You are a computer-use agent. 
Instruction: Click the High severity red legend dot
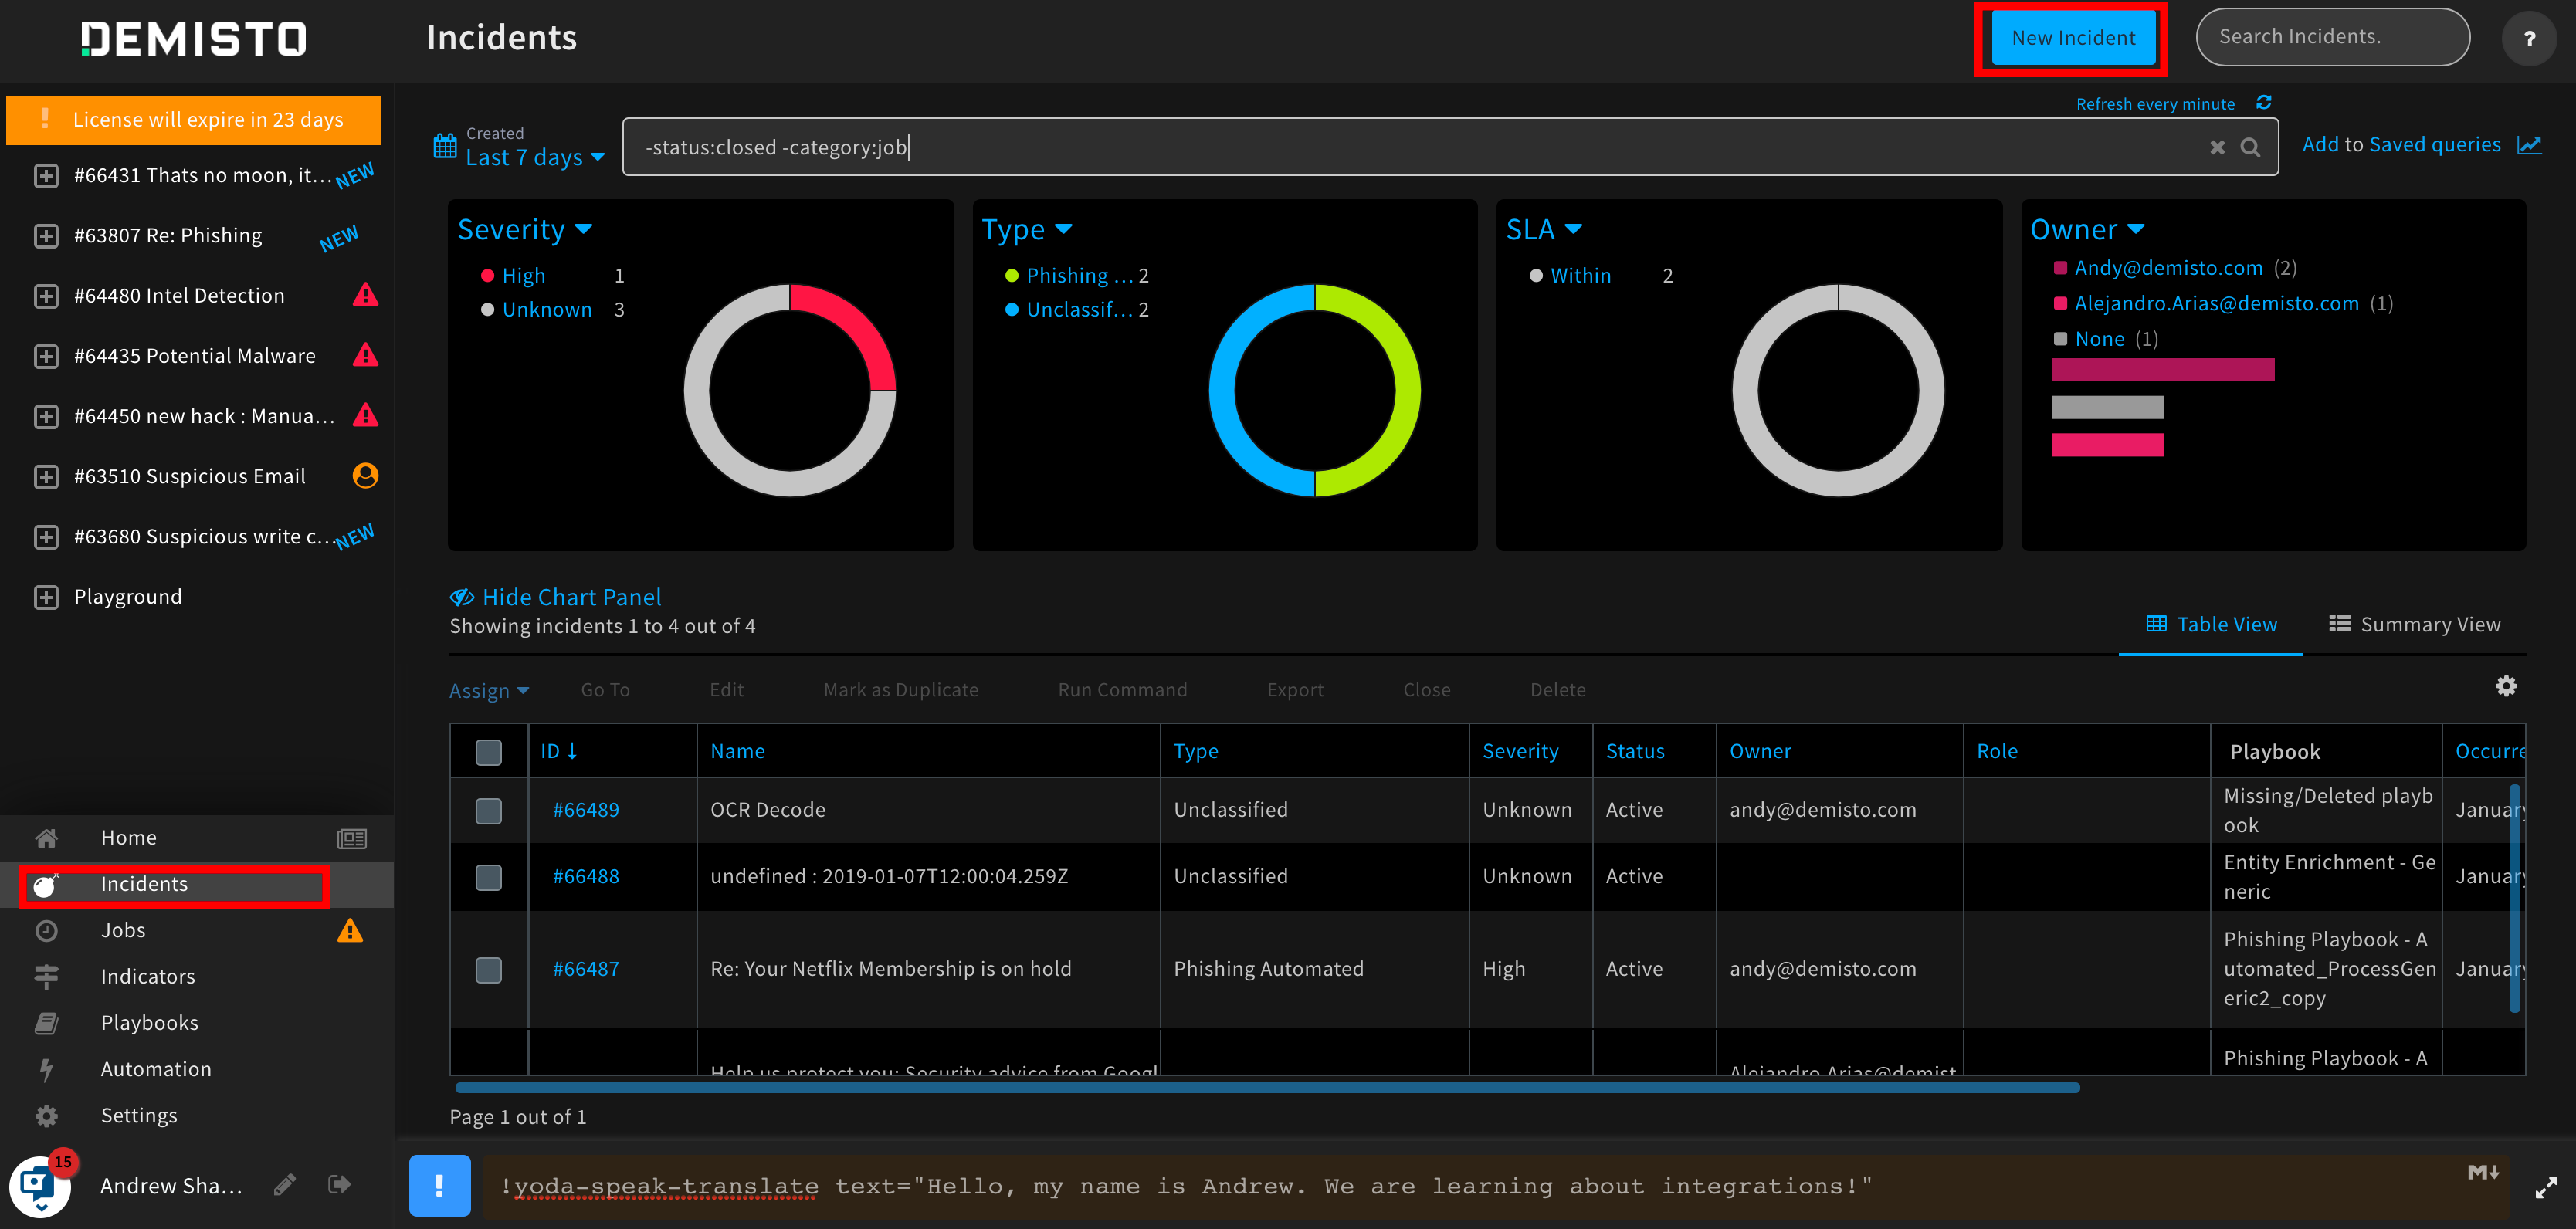[487, 276]
